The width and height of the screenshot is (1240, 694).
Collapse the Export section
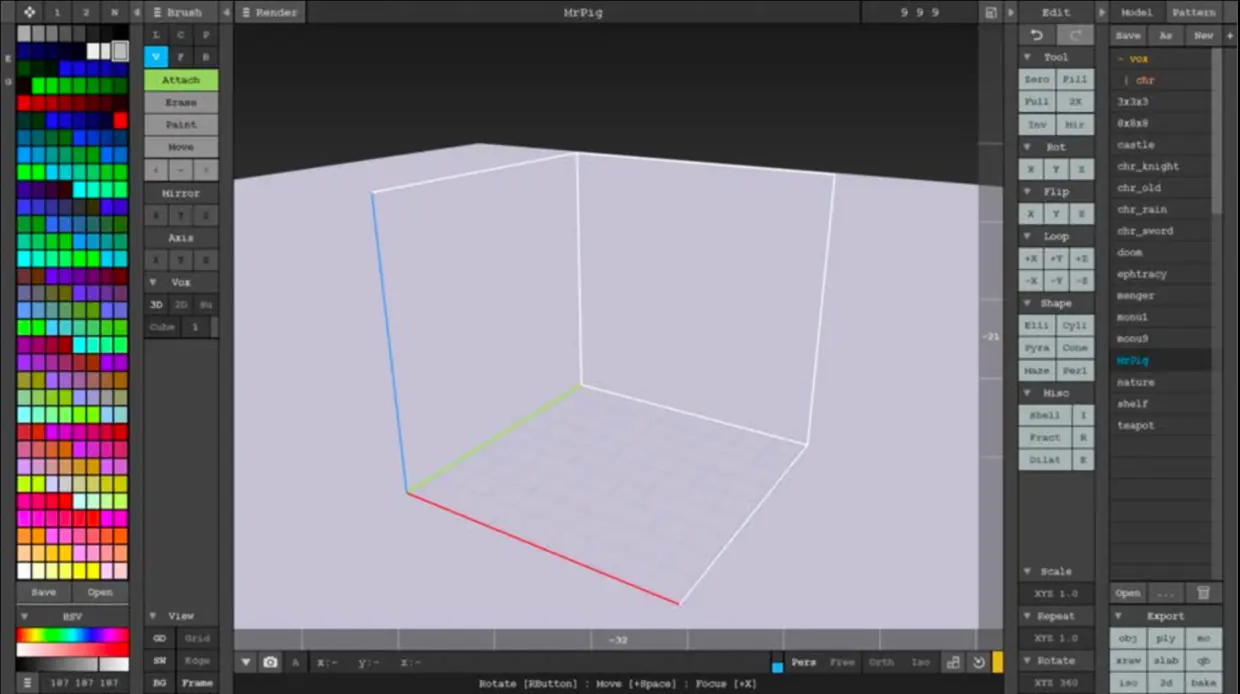1119,616
